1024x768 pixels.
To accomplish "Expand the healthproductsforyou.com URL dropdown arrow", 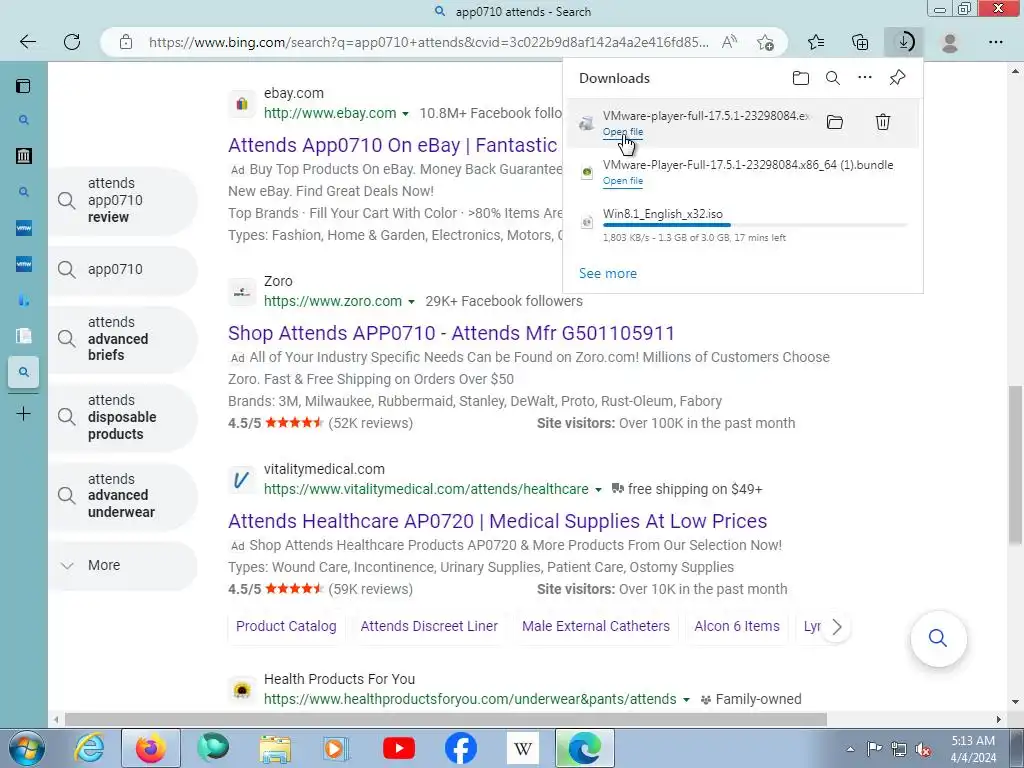I will (x=686, y=699).
